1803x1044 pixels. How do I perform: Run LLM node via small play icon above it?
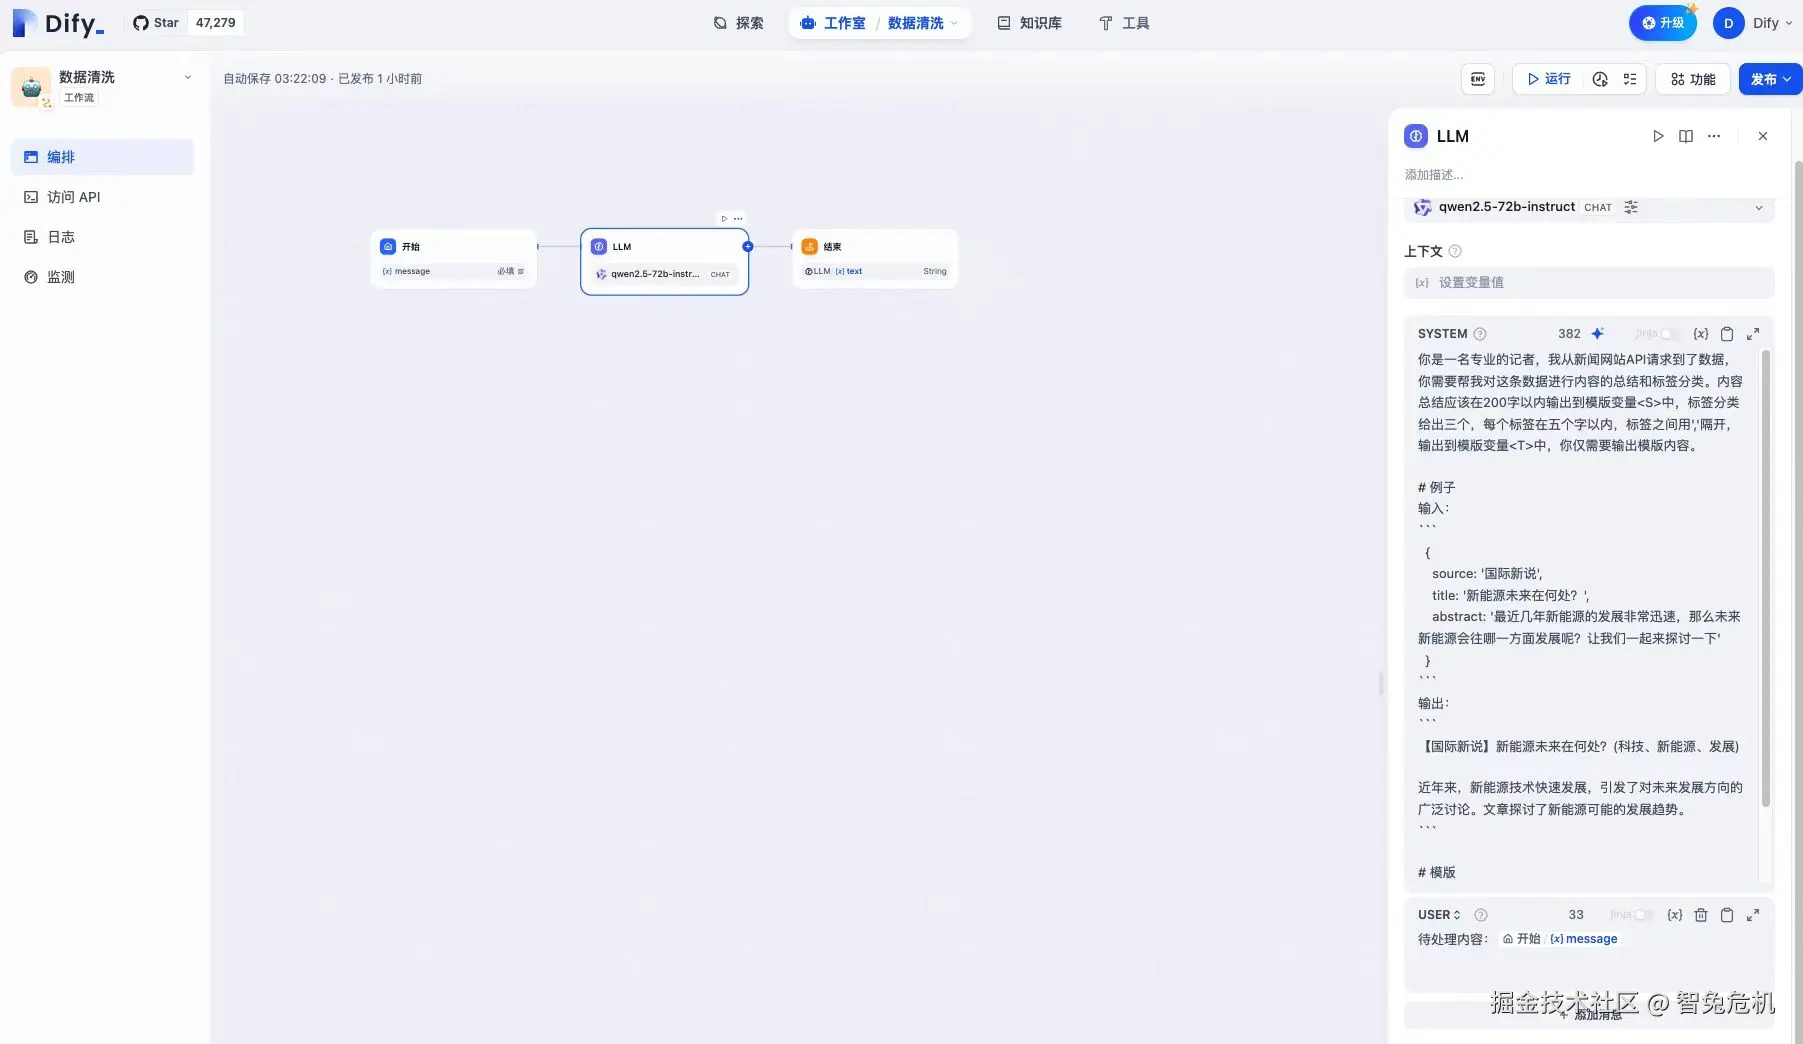(724, 218)
